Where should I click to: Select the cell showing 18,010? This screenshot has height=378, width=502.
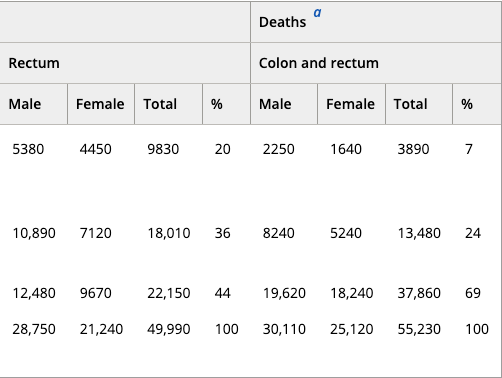pos(169,233)
